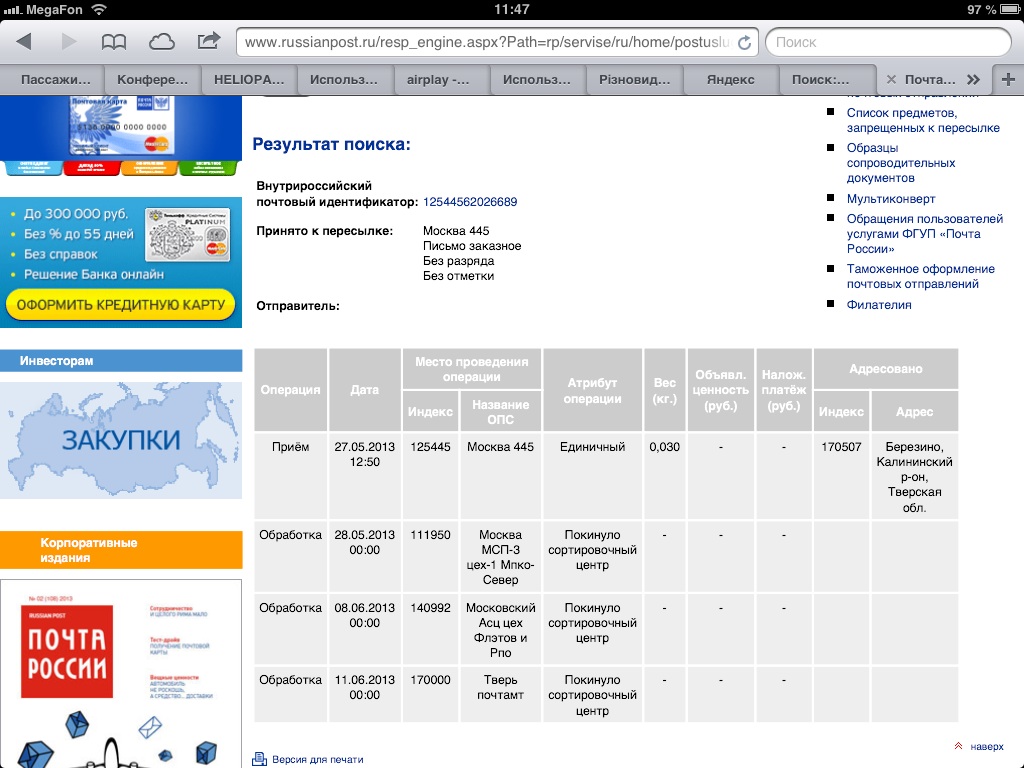The height and width of the screenshot is (768, 1024).
Task: Switch to the Яндекс tab
Action: pyautogui.click(x=730, y=80)
